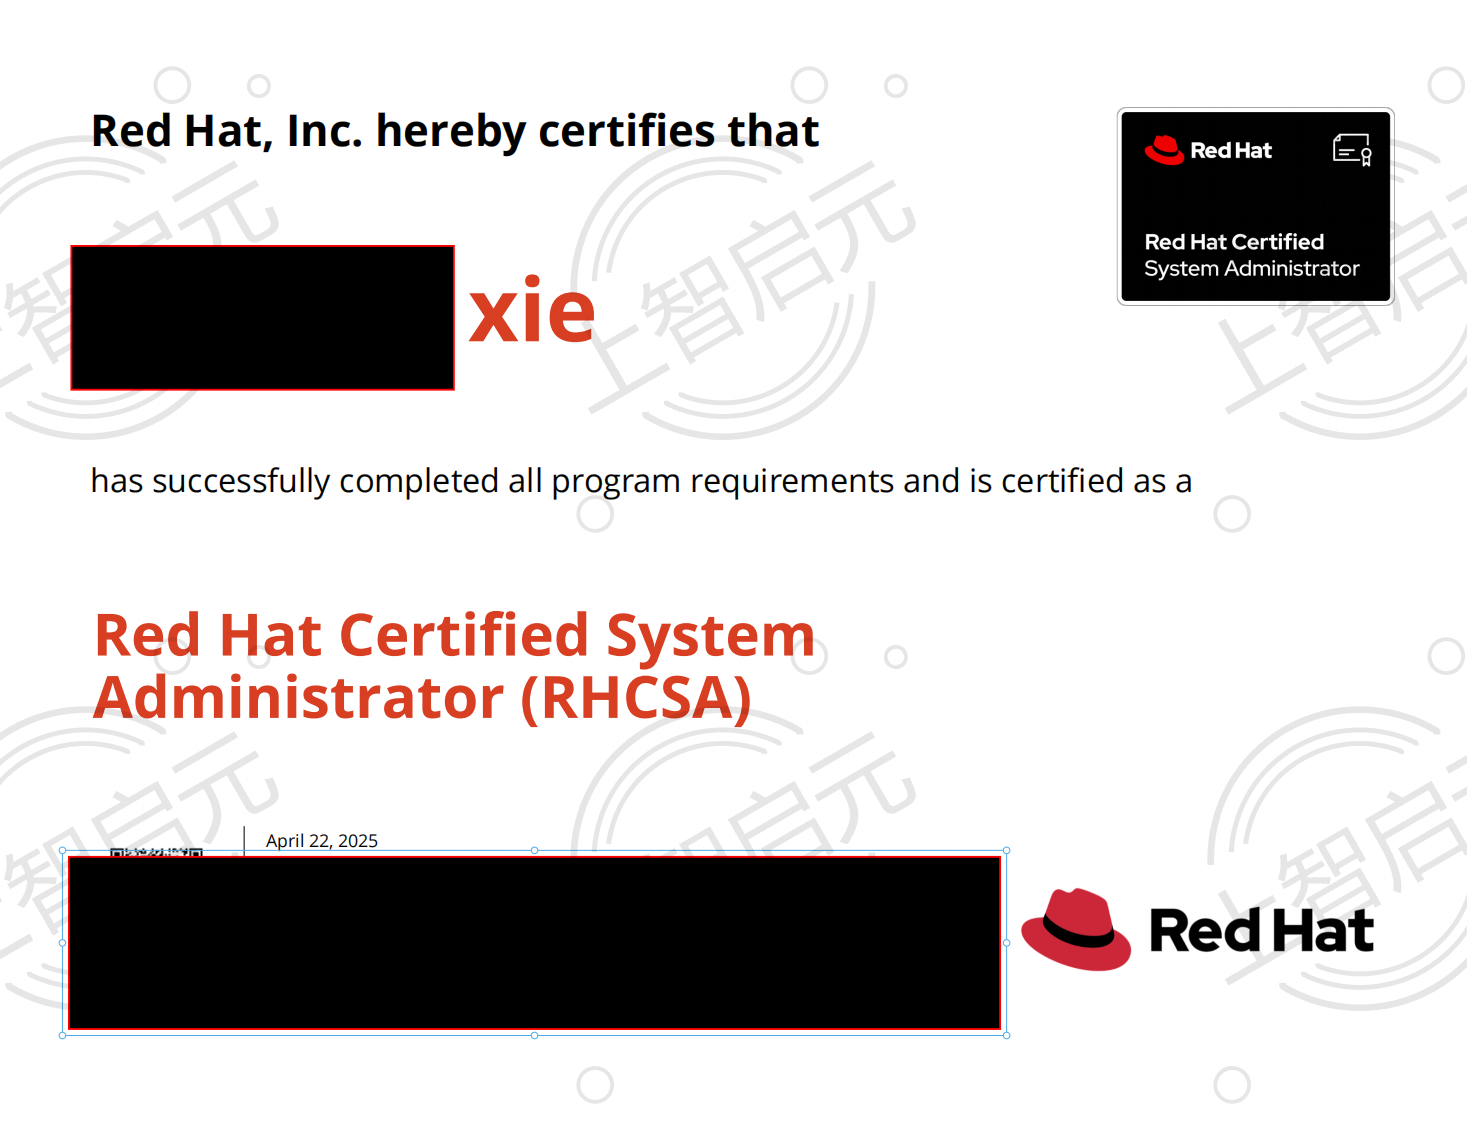The width and height of the screenshot is (1467, 1133).
Task: Click the certificate icon in the black badge
Action: click(x=1353, y=150)
